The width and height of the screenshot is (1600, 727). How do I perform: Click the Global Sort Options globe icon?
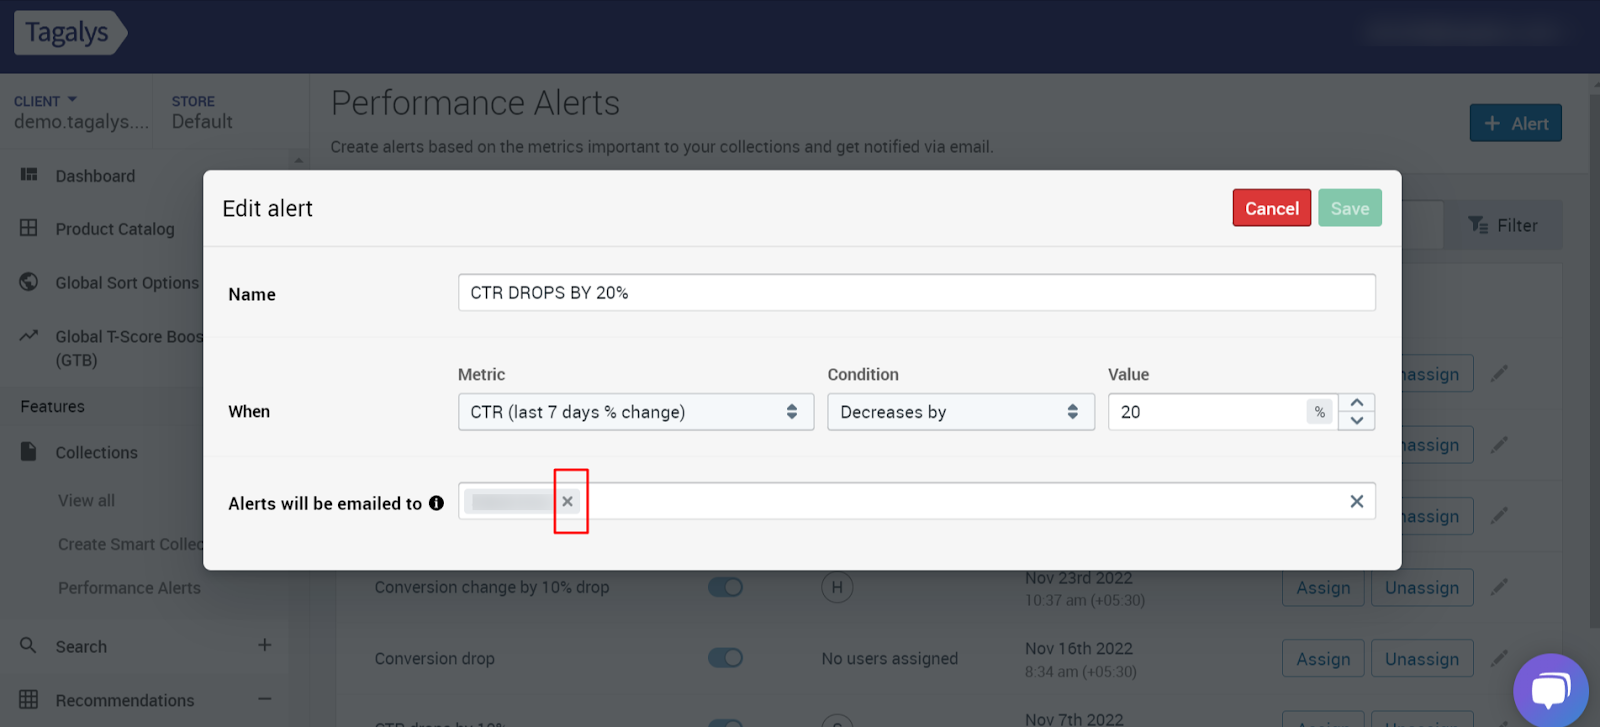29,282
